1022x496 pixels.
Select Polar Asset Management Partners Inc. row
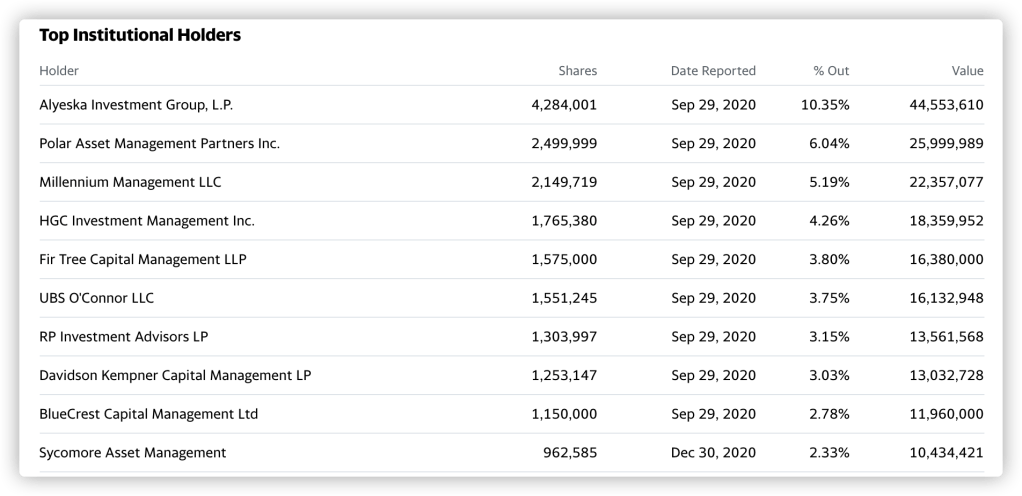(159, 144)
